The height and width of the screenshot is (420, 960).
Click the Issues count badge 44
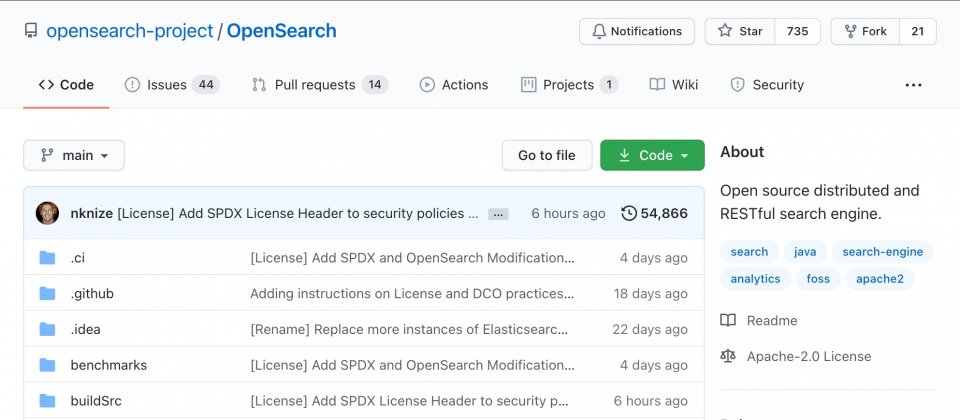pos(206,85)
